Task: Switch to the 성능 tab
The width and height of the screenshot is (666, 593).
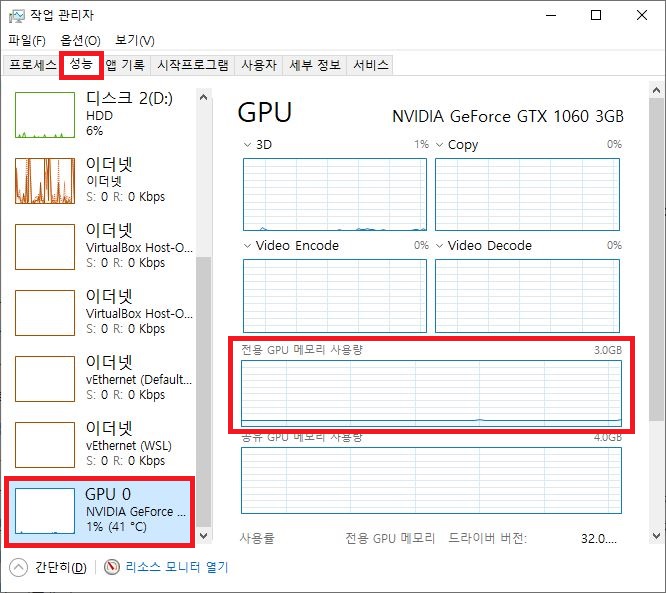Action: (x=81, y=65)
